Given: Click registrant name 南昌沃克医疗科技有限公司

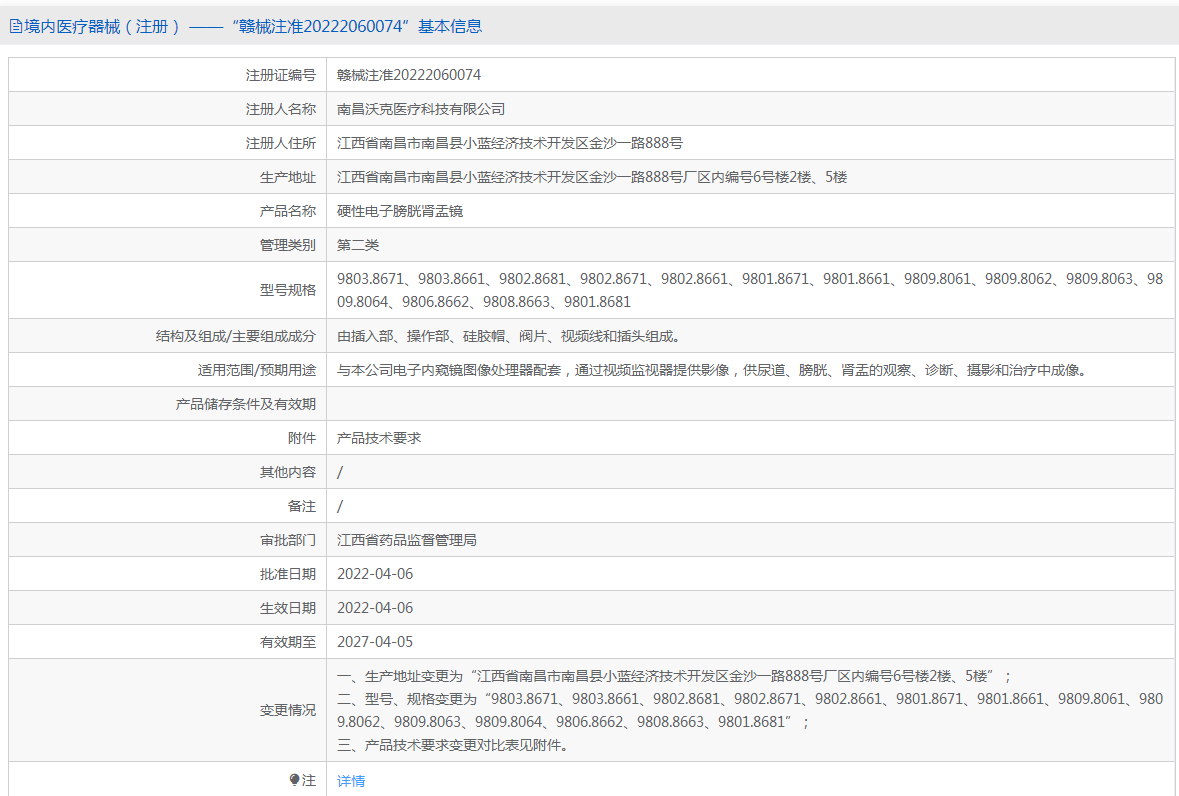Looking at the screenshot, I should (x=421, y=109).
